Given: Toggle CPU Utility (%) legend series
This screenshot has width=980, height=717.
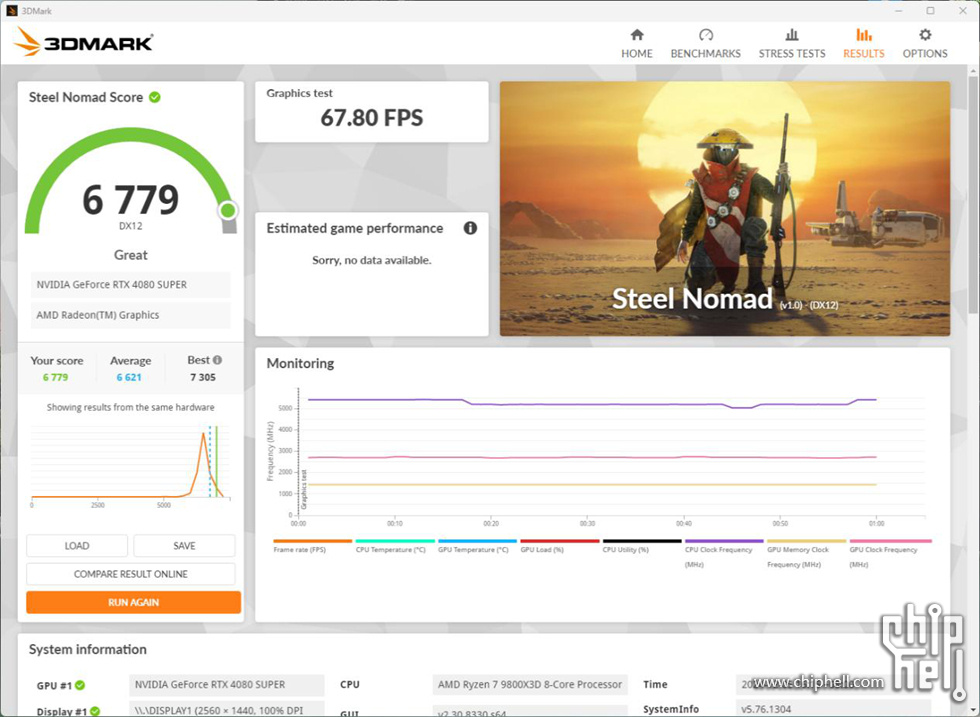Looking at the screenshot, I should [x=641, y=546].
